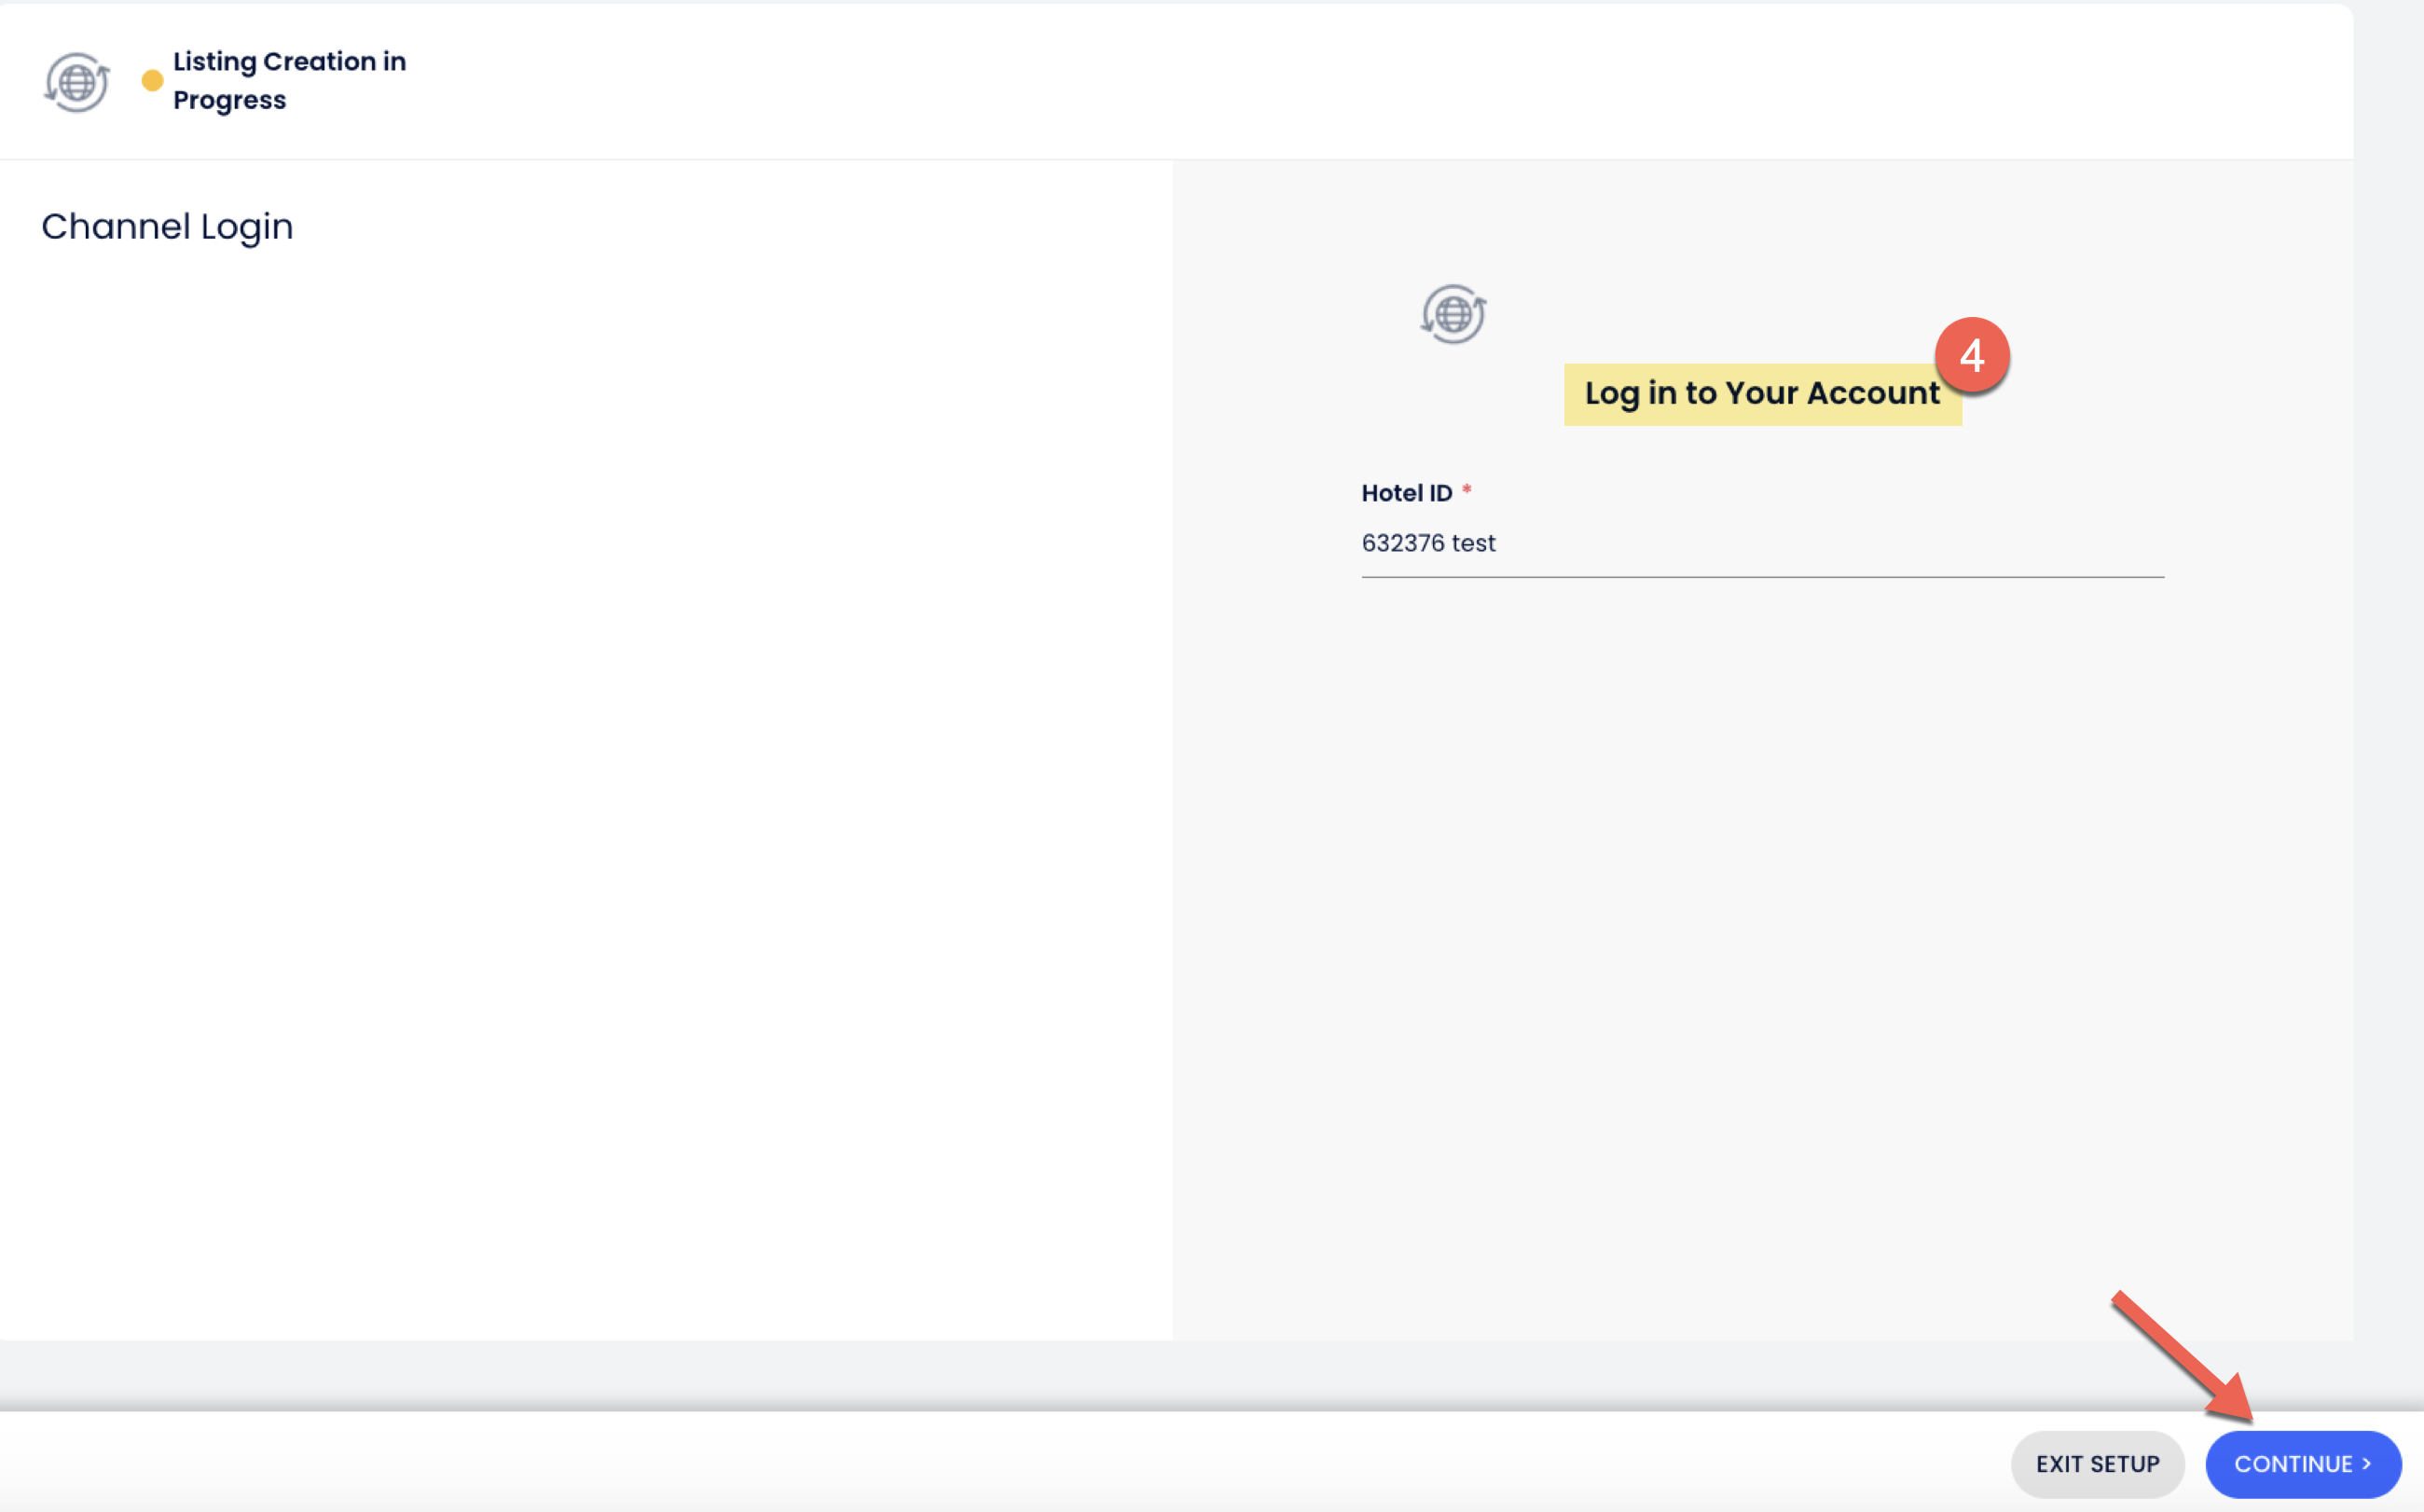
Task: Click the yellow status dot indicator
Action: (152, 81)
